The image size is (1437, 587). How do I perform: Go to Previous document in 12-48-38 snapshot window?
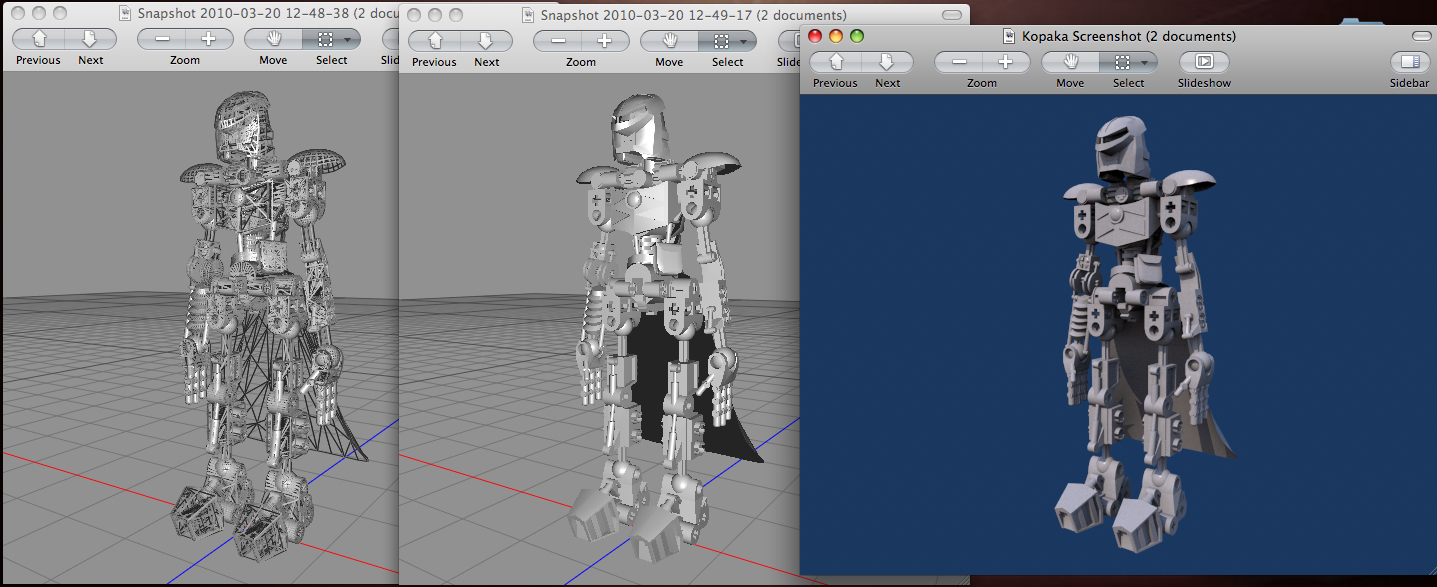[x=39, y=39]
